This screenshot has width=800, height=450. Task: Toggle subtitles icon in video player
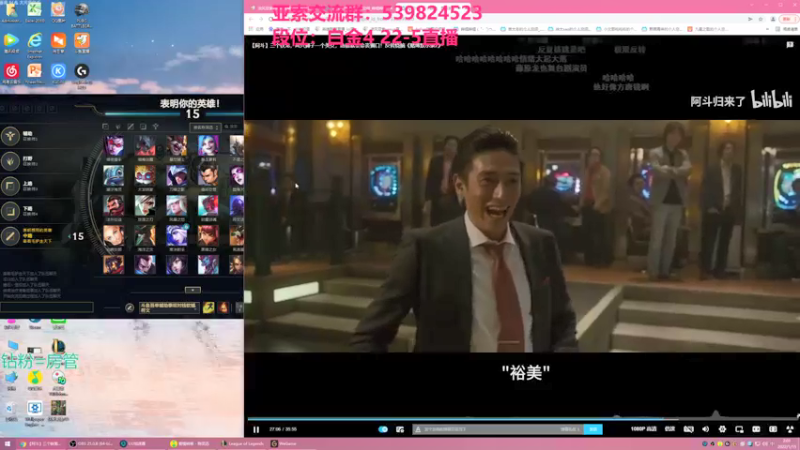click(x=688, y=430)
